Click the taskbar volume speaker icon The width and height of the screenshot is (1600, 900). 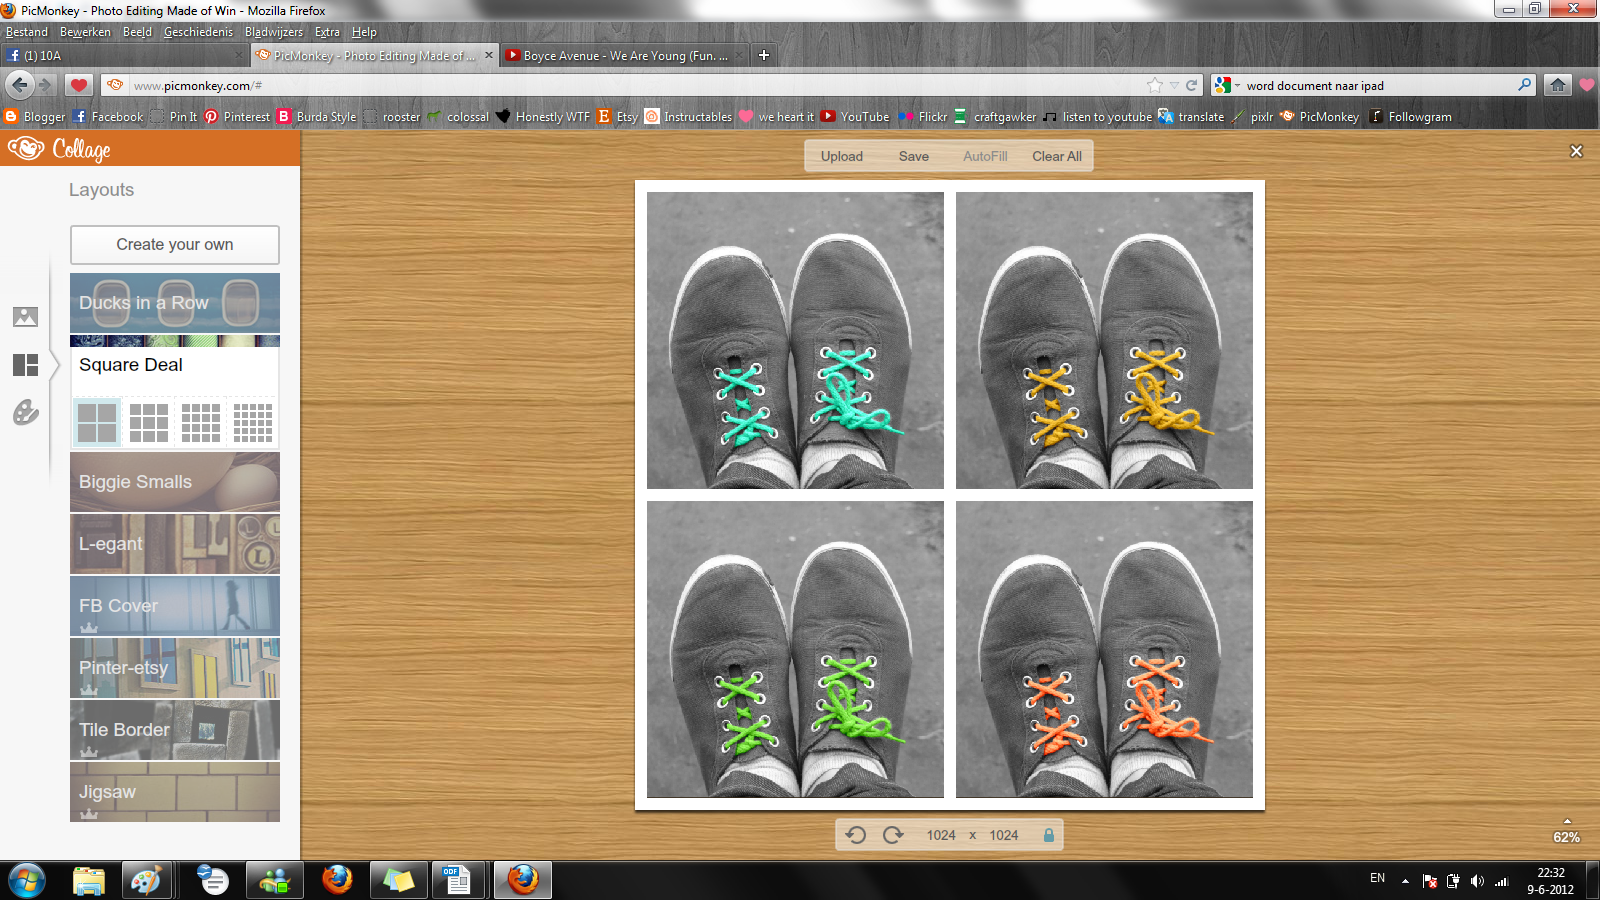coord(1477,881)
